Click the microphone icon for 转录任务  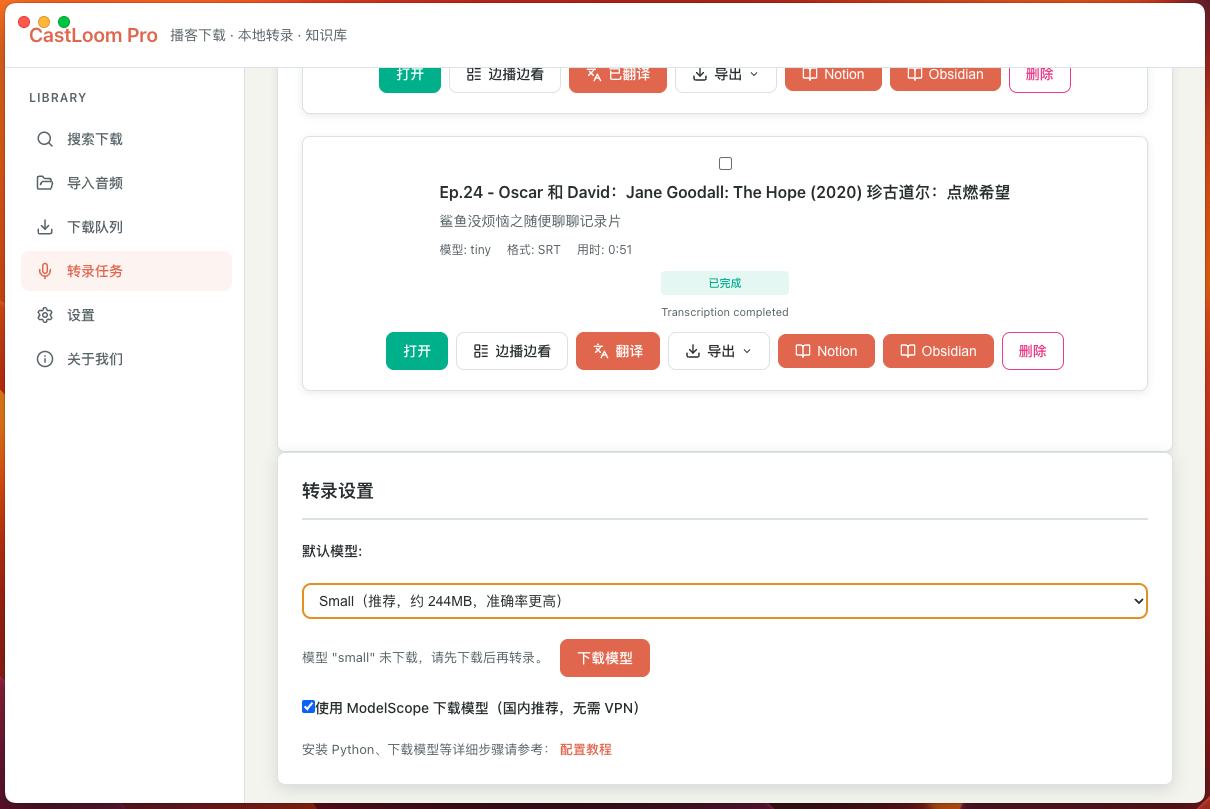click(x=45, y=271)
